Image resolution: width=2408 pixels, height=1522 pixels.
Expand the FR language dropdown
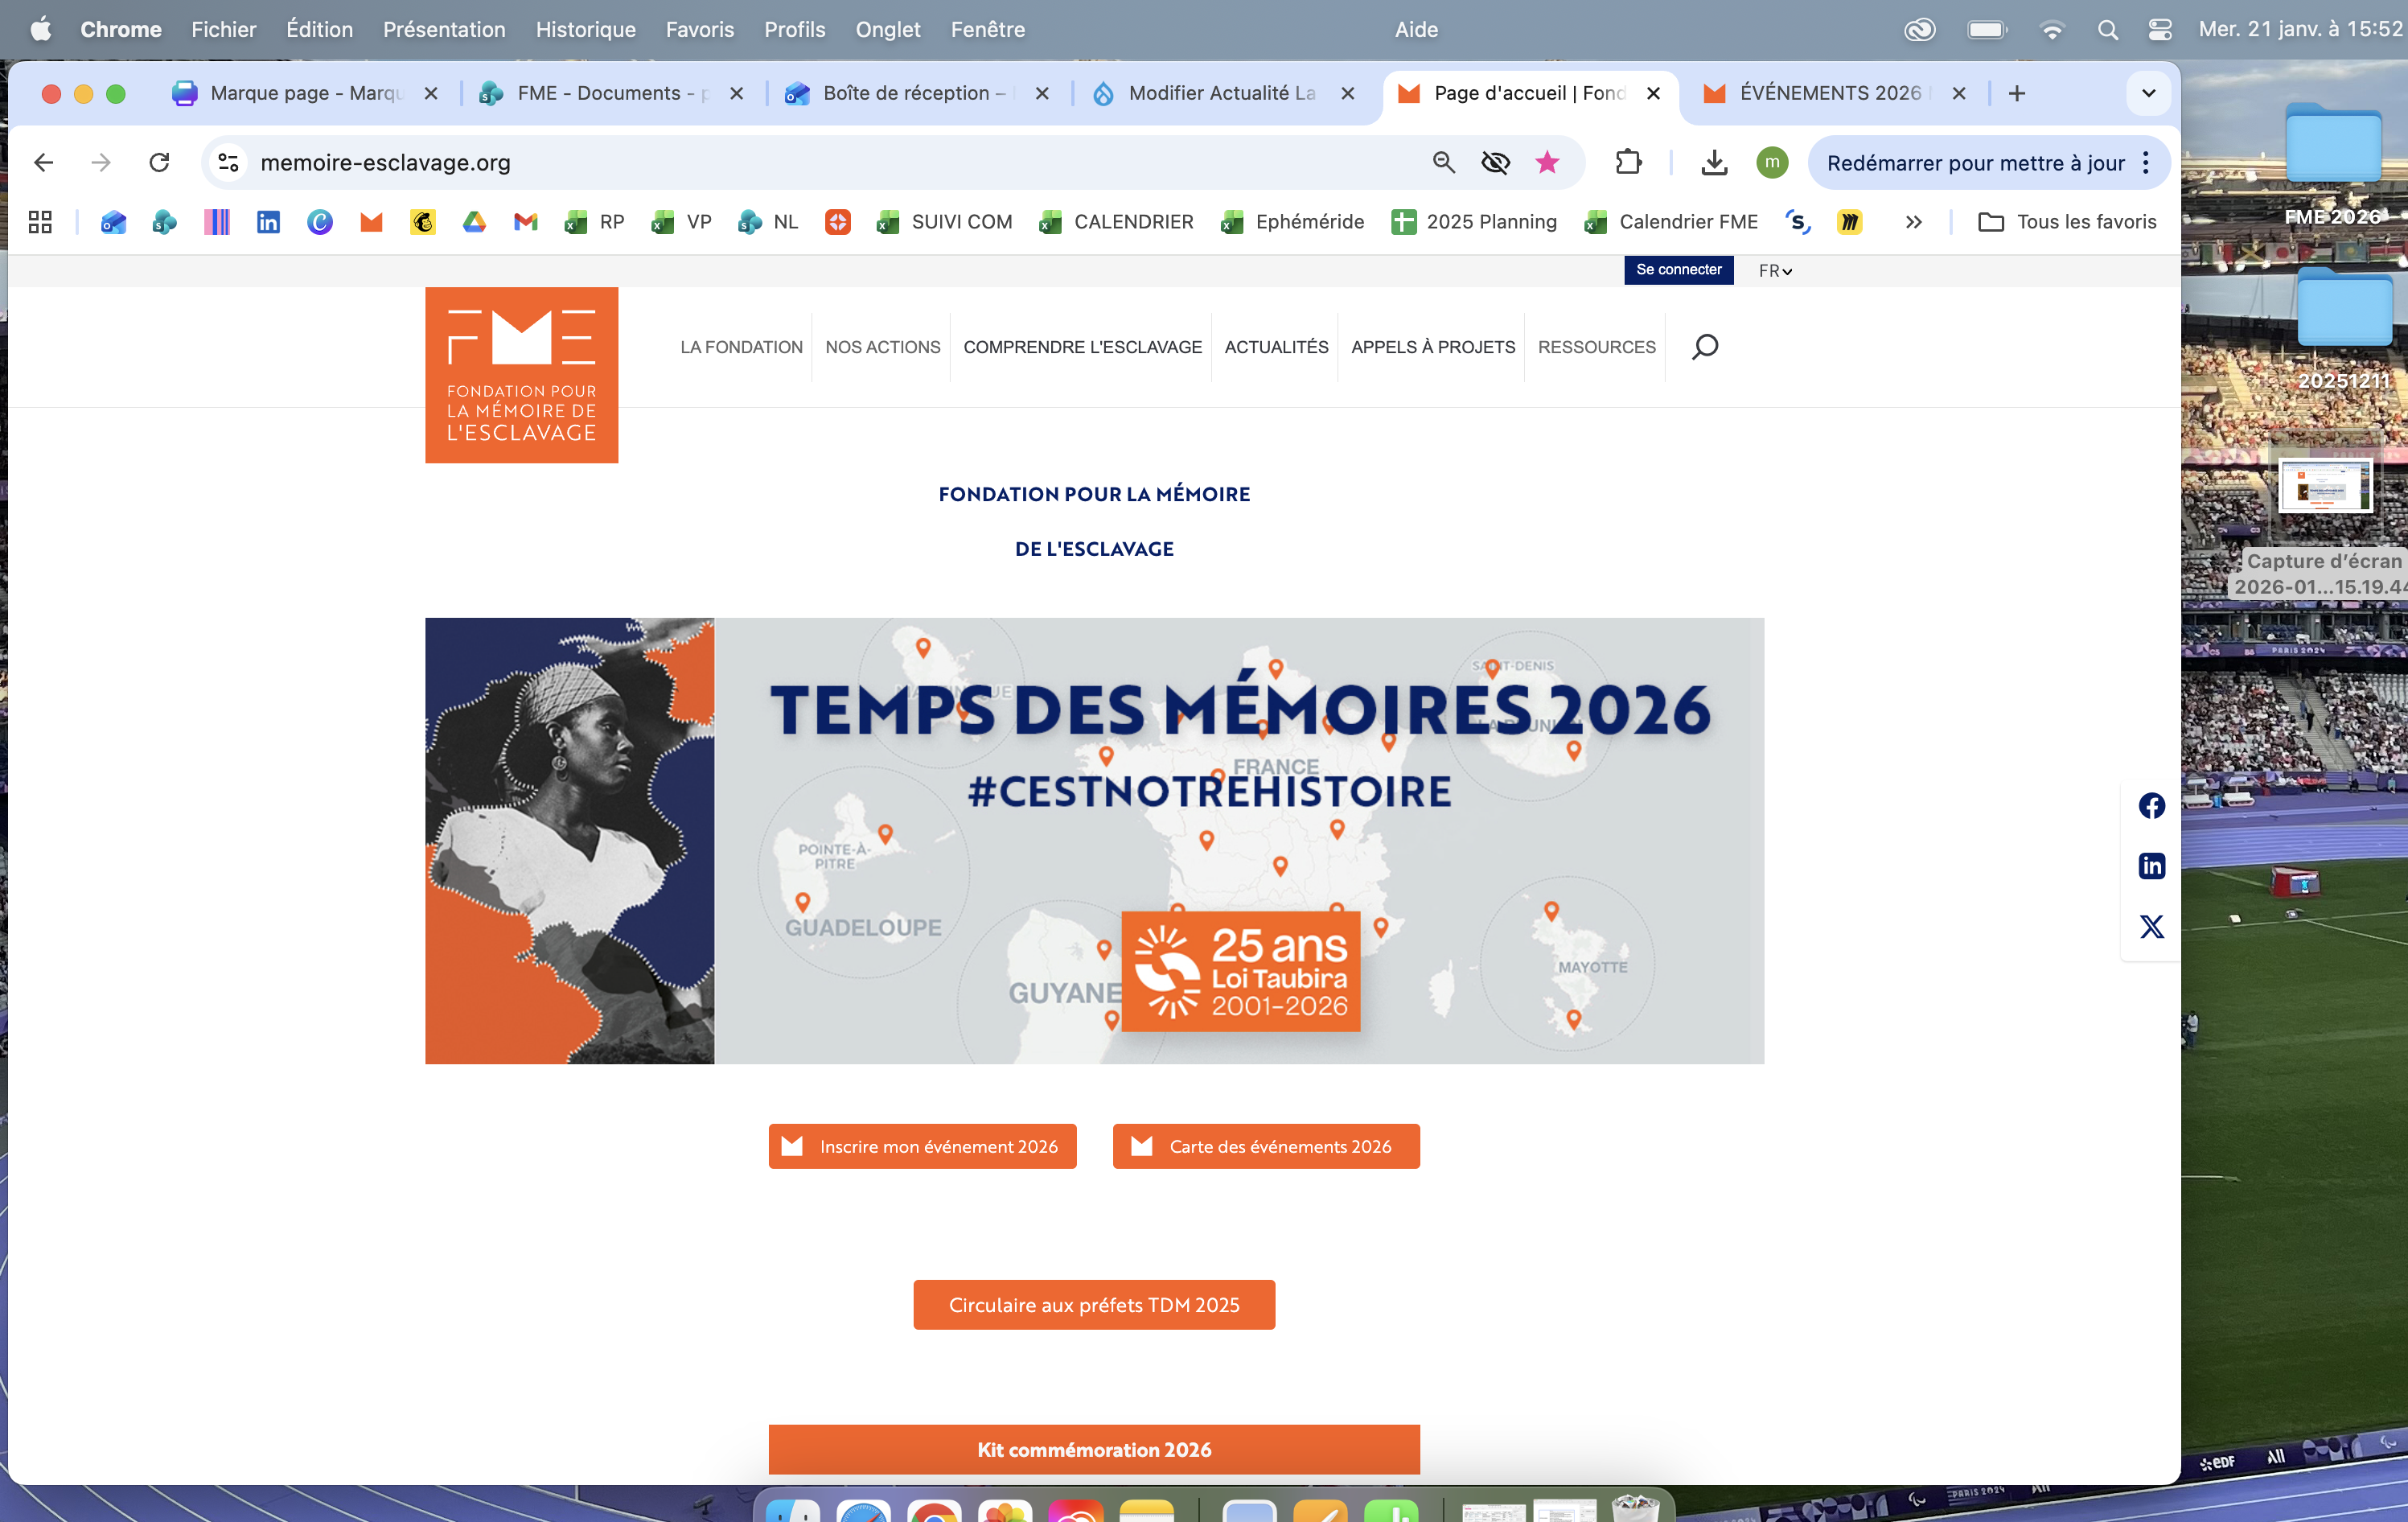1775,271
